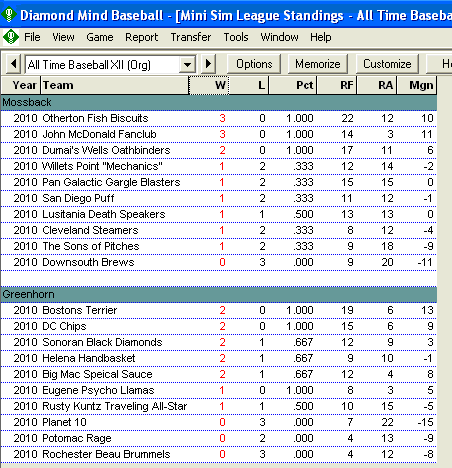452x468 pixels.
Task: Select the Helena Handbasket row
Action: [219, 358]
